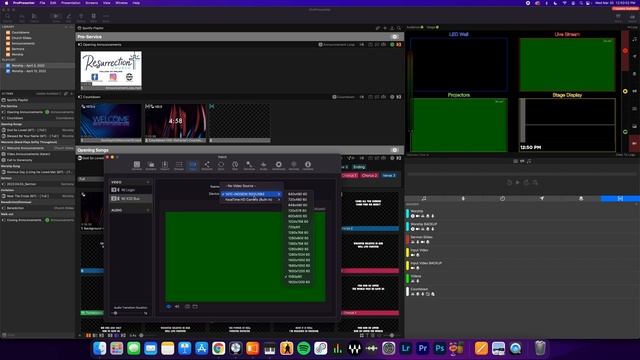Click the WELCOME countdown slide thumbnail
640x360 pixels.
(111, 123)
